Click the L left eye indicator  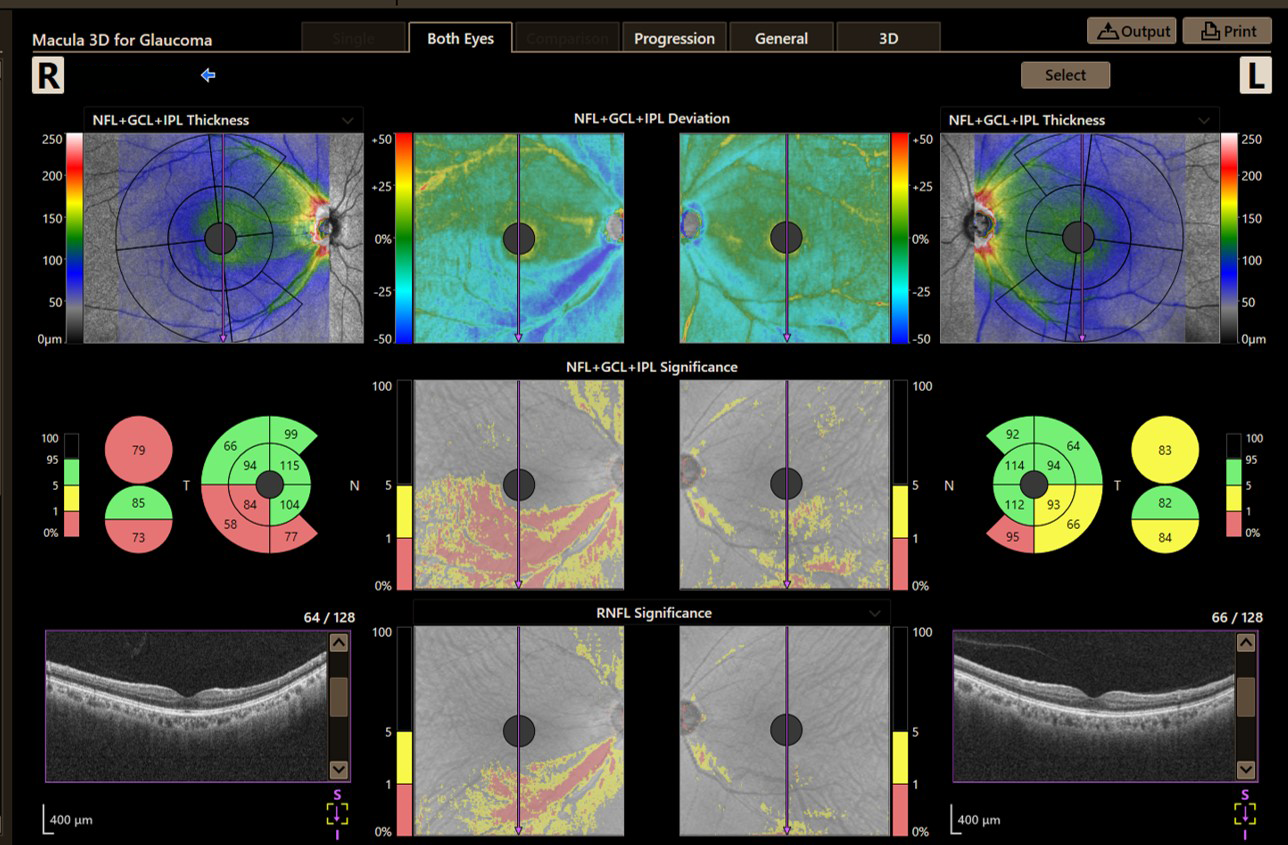(1256, 76)
